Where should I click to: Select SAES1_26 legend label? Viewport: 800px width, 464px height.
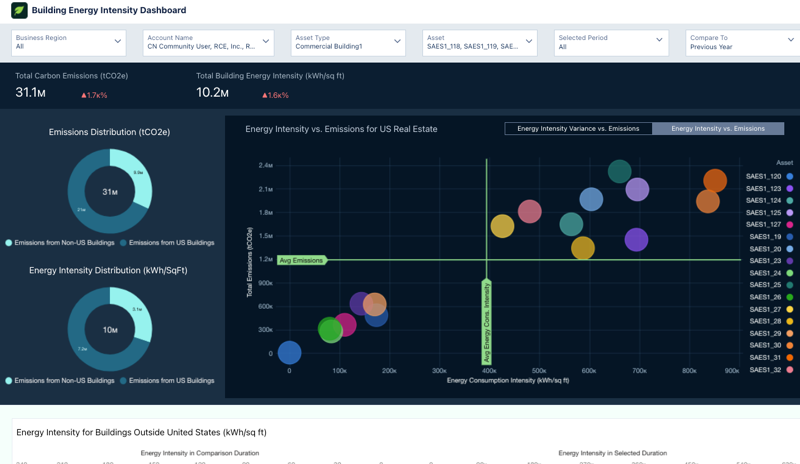[765, 297]
